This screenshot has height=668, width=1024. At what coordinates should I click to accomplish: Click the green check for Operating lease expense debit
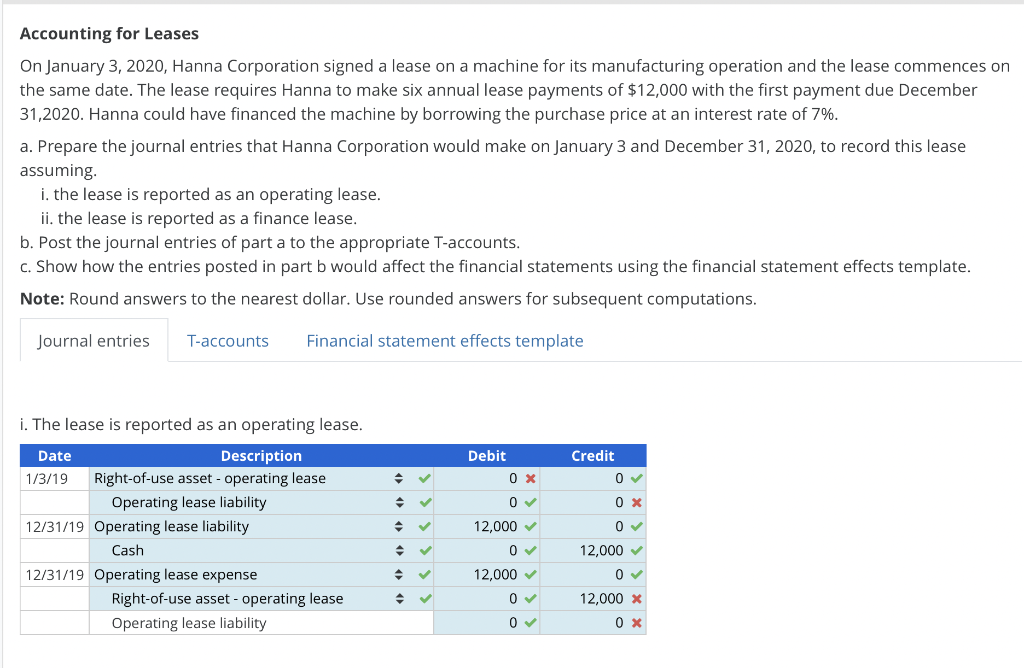pos(530,574)
